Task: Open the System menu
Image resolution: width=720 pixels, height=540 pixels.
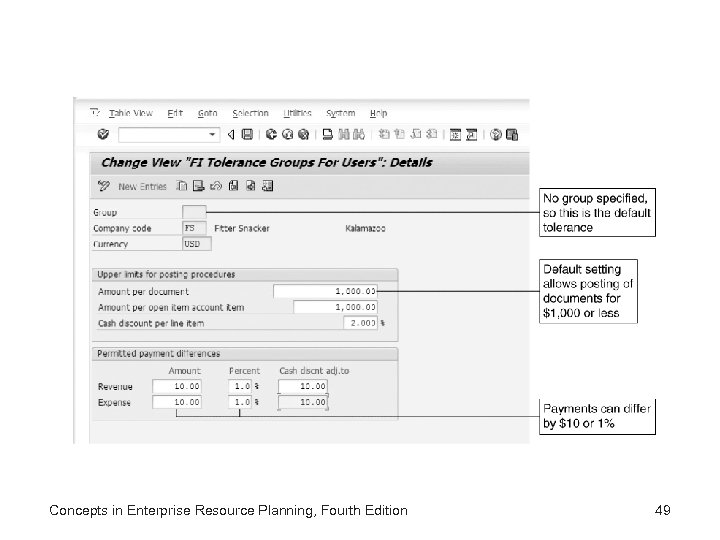Action: pos(341,113)
